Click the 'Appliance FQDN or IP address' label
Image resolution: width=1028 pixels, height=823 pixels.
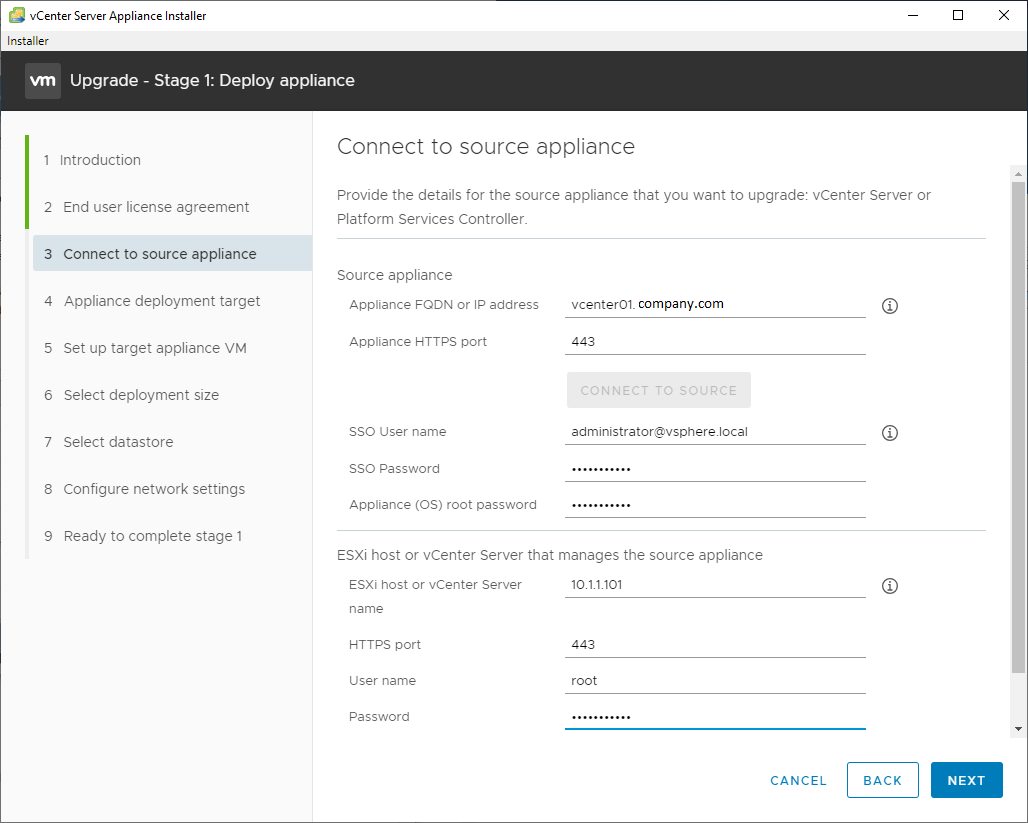[444, 305]
